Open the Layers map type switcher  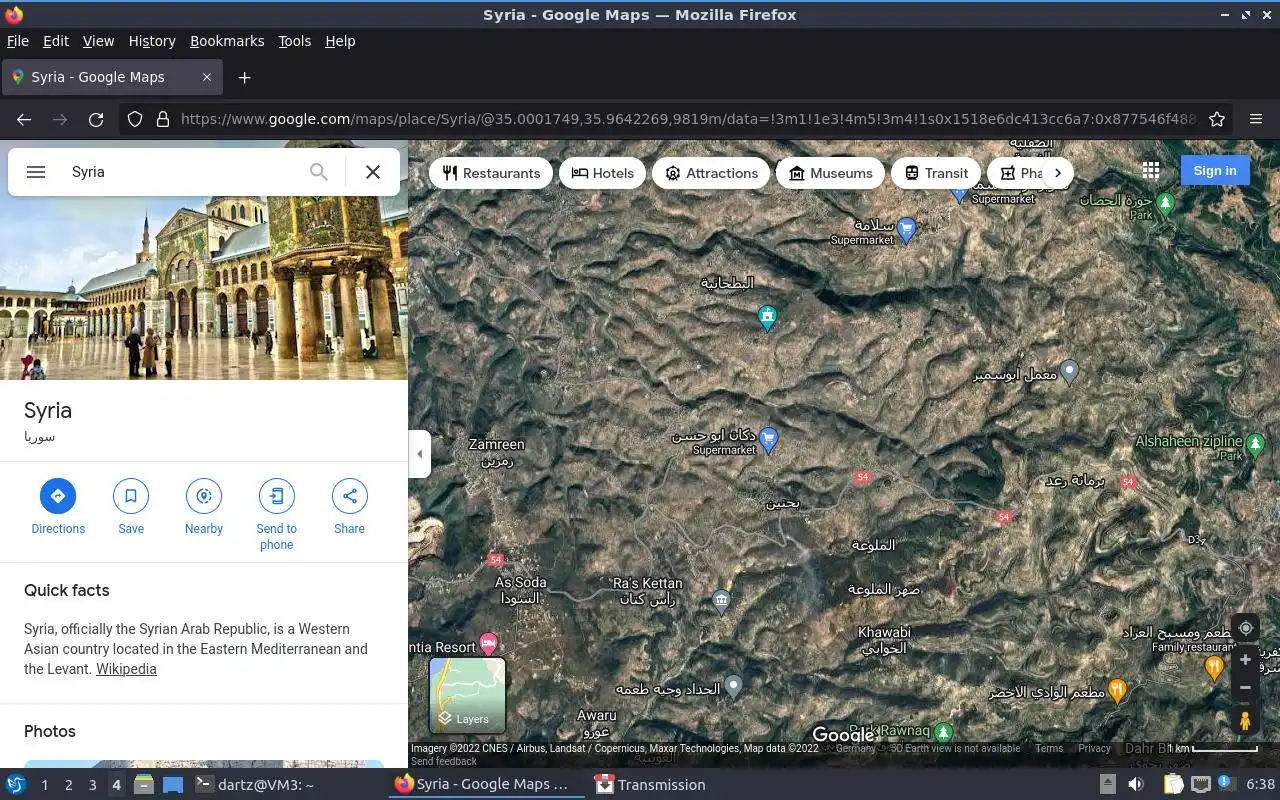point(467,695)
